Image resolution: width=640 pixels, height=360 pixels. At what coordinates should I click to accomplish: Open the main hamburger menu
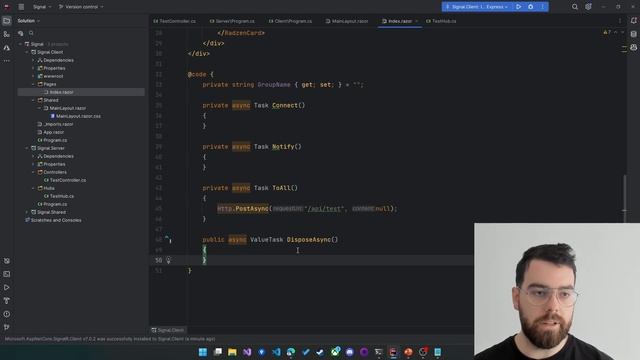21,7
